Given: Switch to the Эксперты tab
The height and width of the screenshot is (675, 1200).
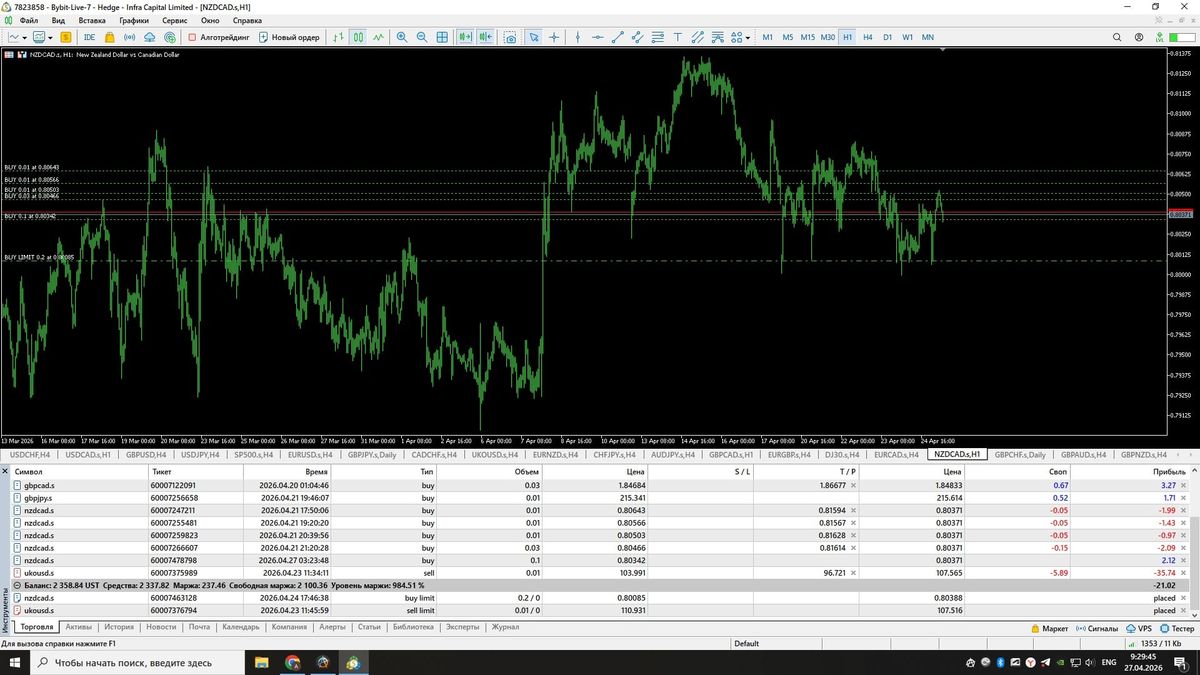Looking at the screenshot, I should 463,627.
